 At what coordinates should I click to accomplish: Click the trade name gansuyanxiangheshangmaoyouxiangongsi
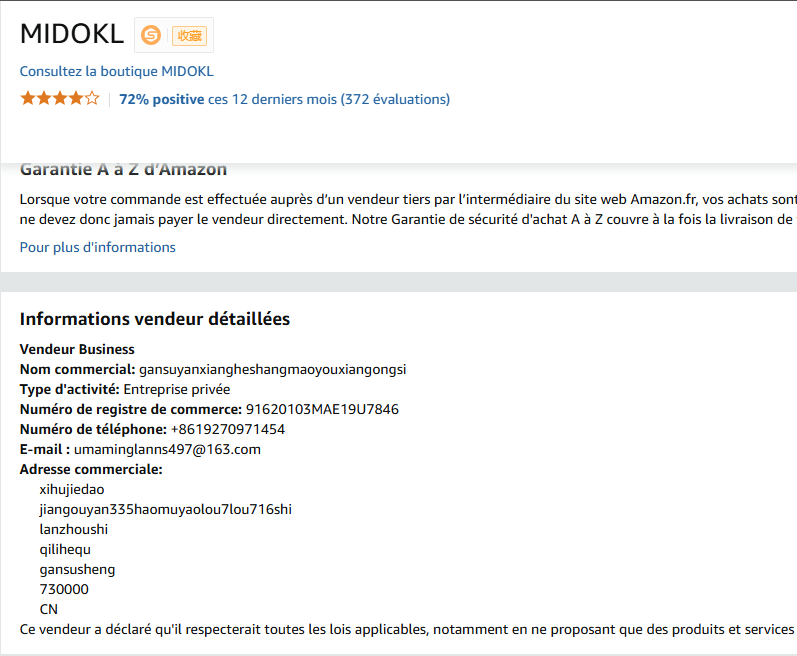[x=272, y=369]
